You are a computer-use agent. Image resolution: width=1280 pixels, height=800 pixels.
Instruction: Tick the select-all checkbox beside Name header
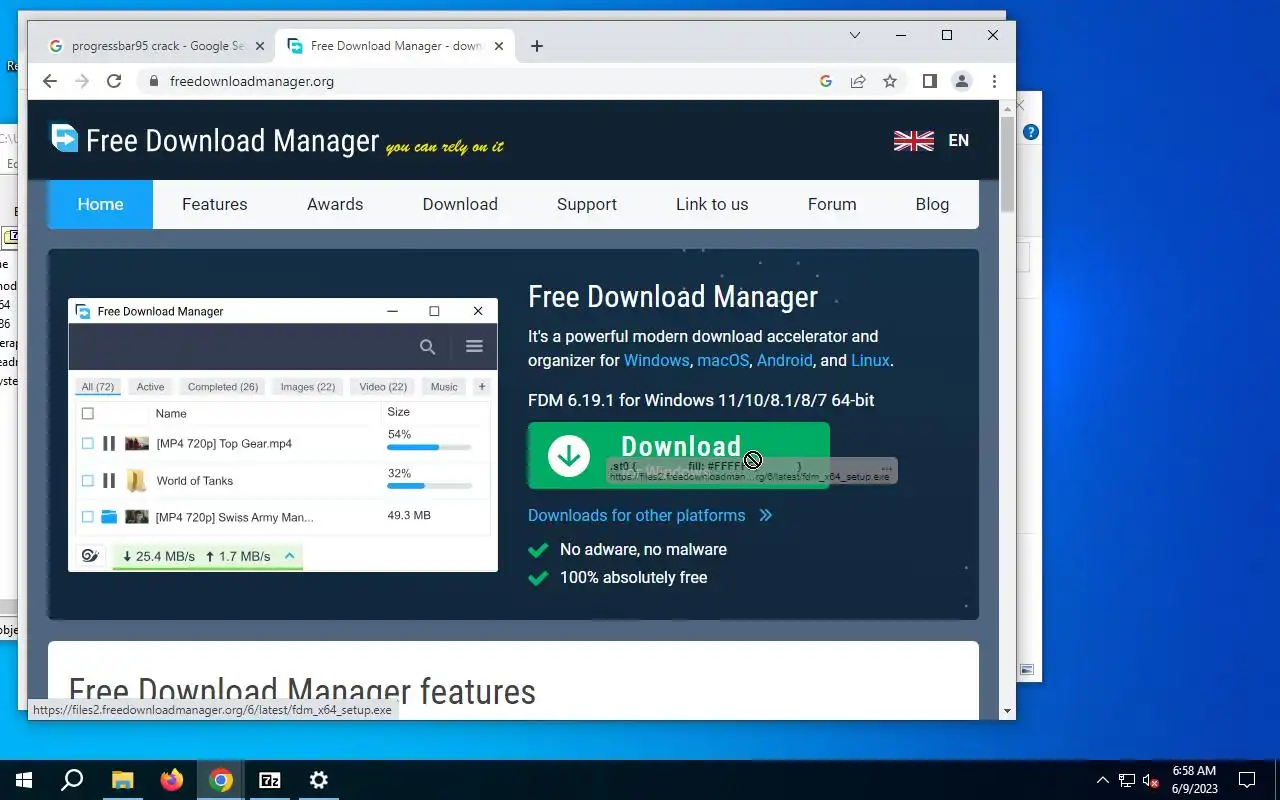click(88, 413)
